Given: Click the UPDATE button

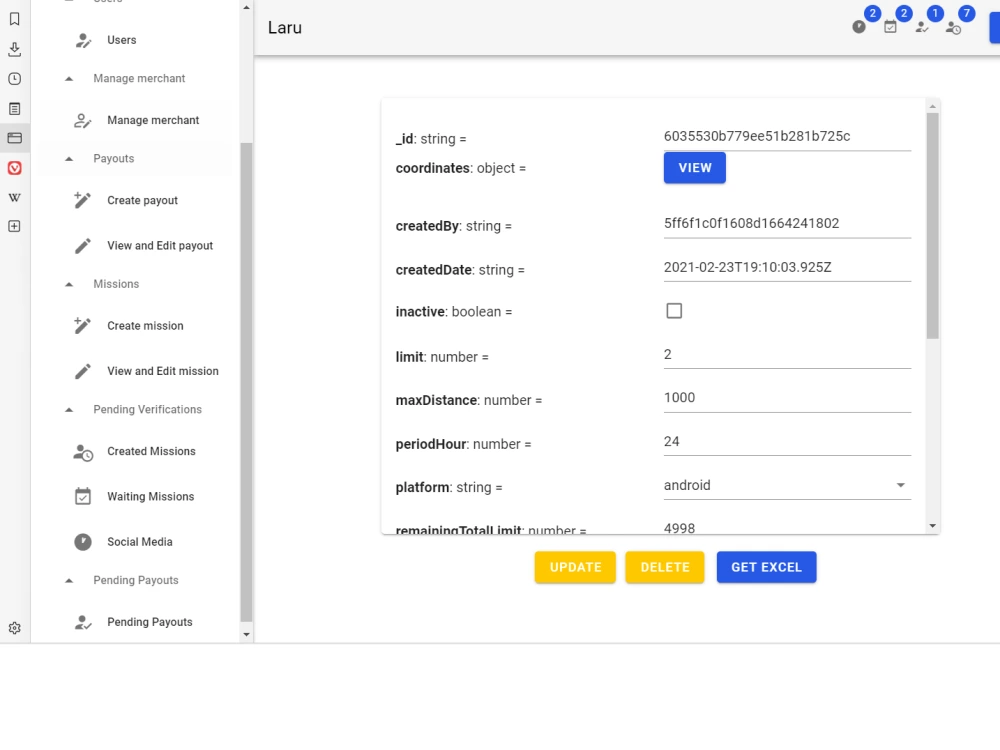Looking at the screenshot, I should tap(575, 567).
